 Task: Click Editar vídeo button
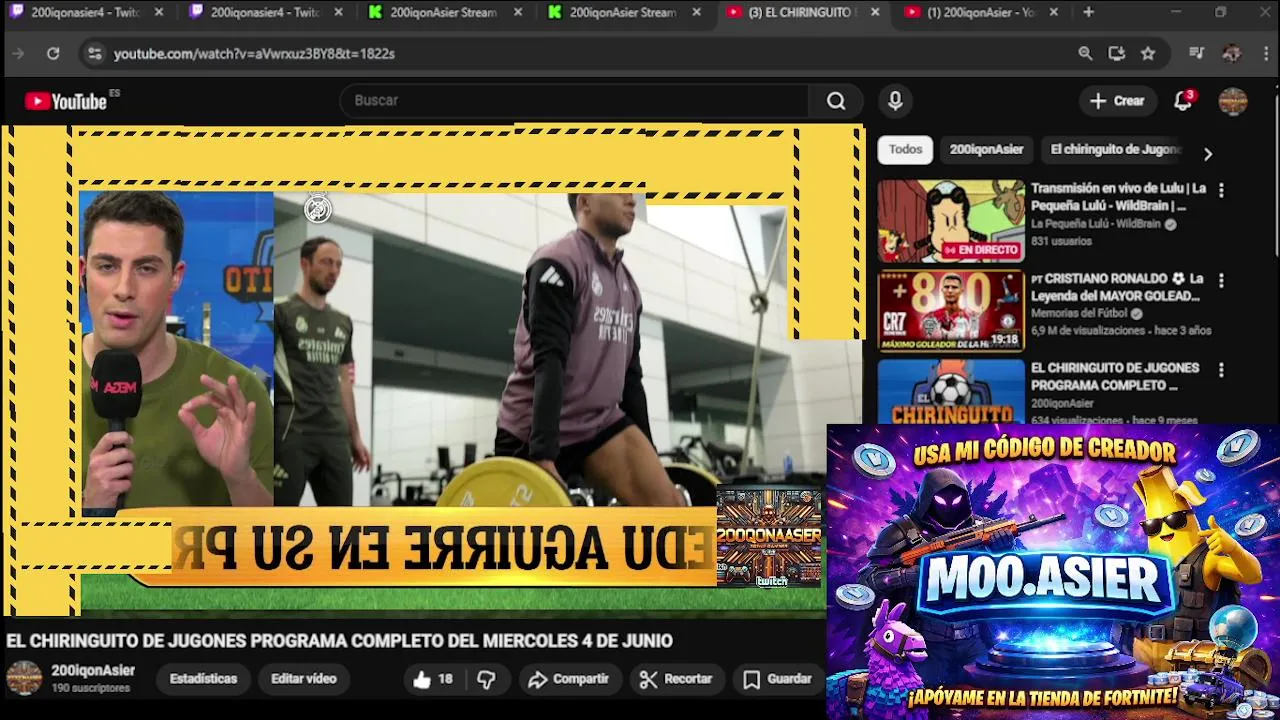(x=303, y=679)
